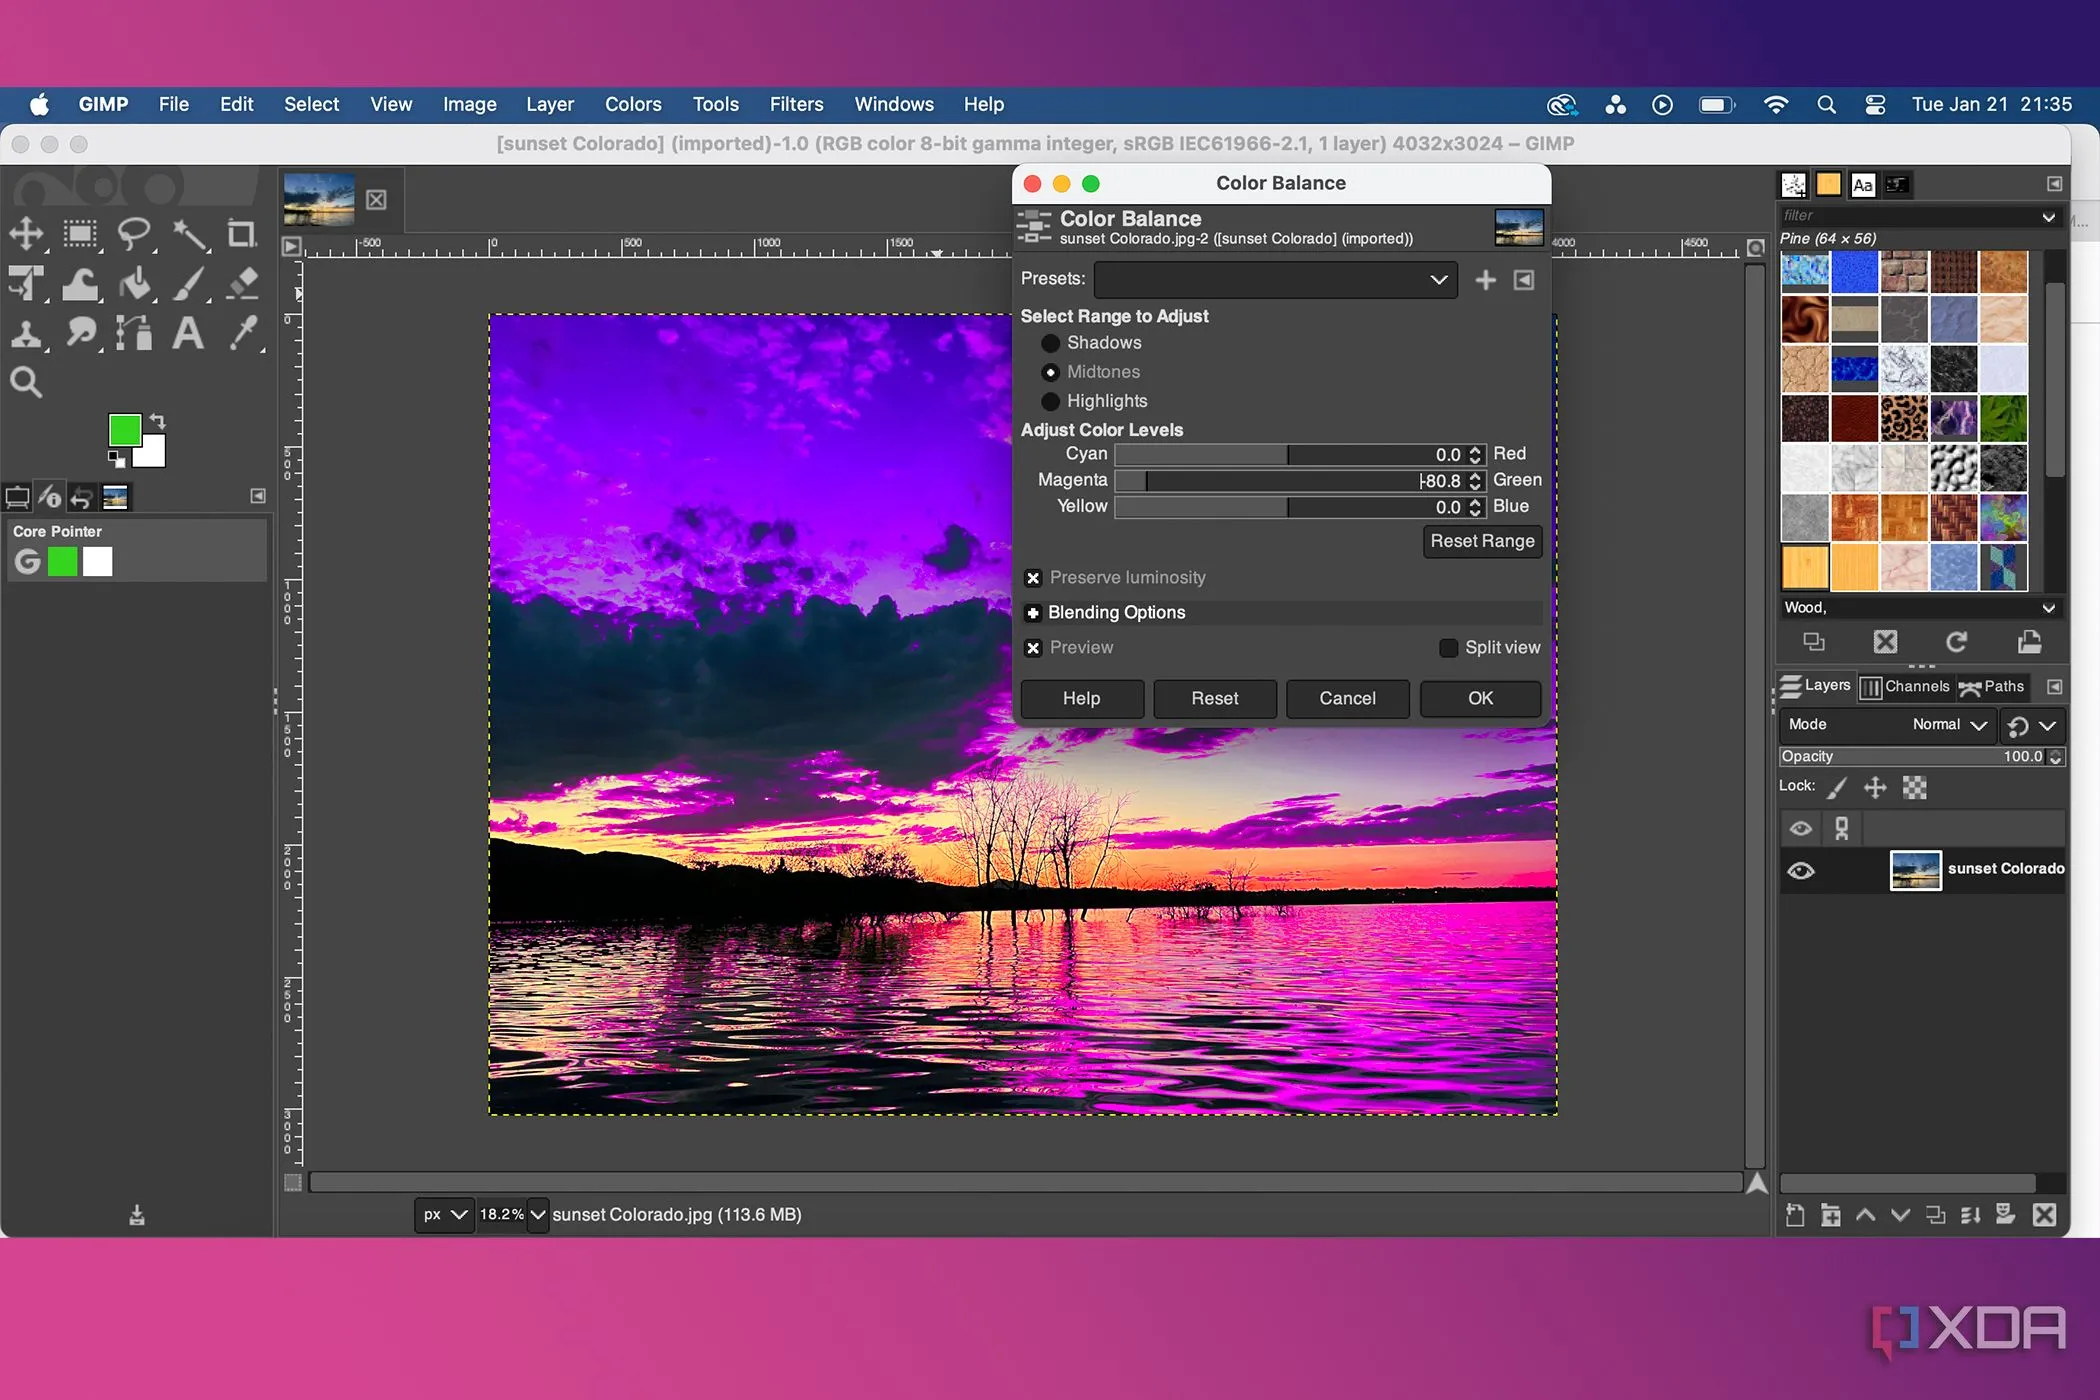Click the Reset Range button

click(1482, 541)
